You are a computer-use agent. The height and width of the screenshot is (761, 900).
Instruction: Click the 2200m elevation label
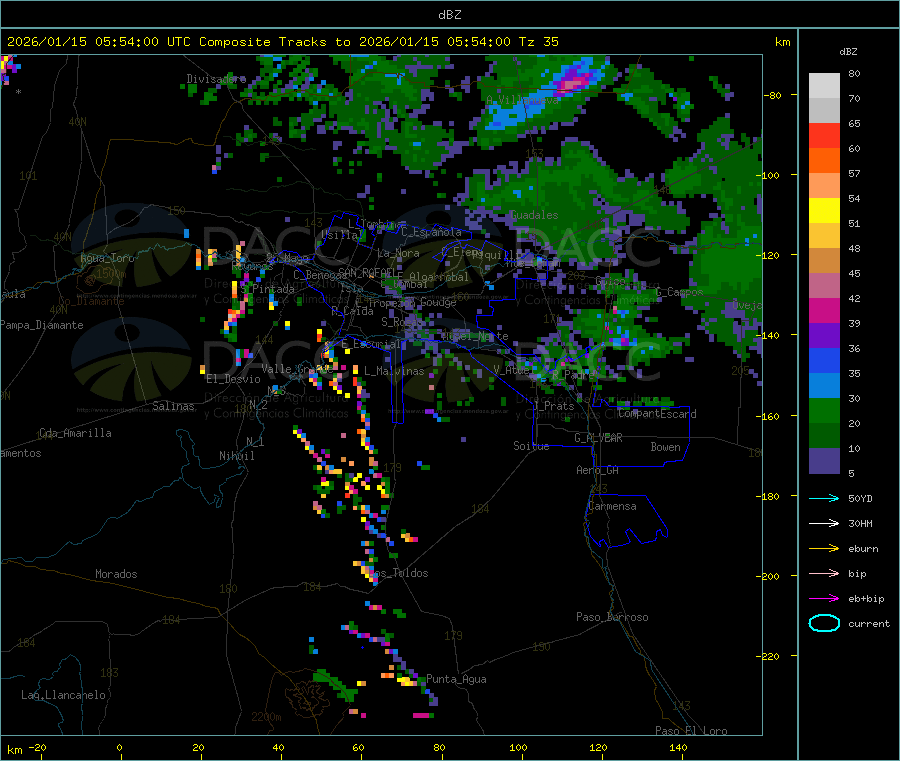click(x=266, y=717)
